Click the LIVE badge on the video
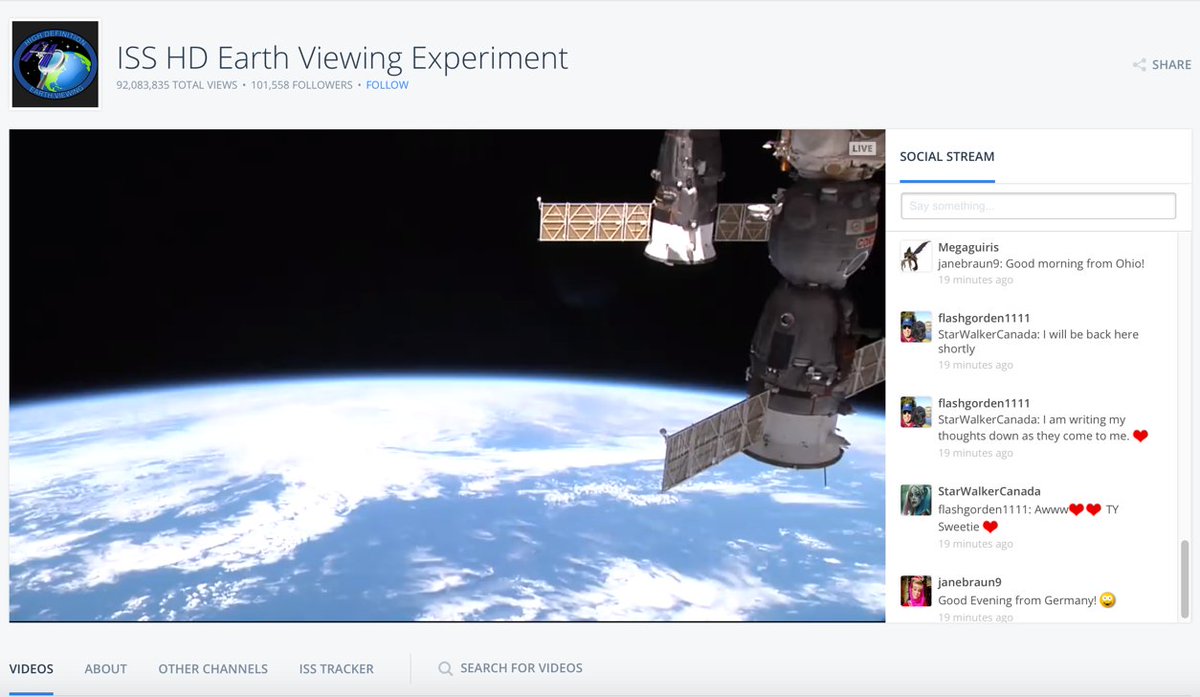This screenshot has width=1200, height=697. (x=862, y=148)
